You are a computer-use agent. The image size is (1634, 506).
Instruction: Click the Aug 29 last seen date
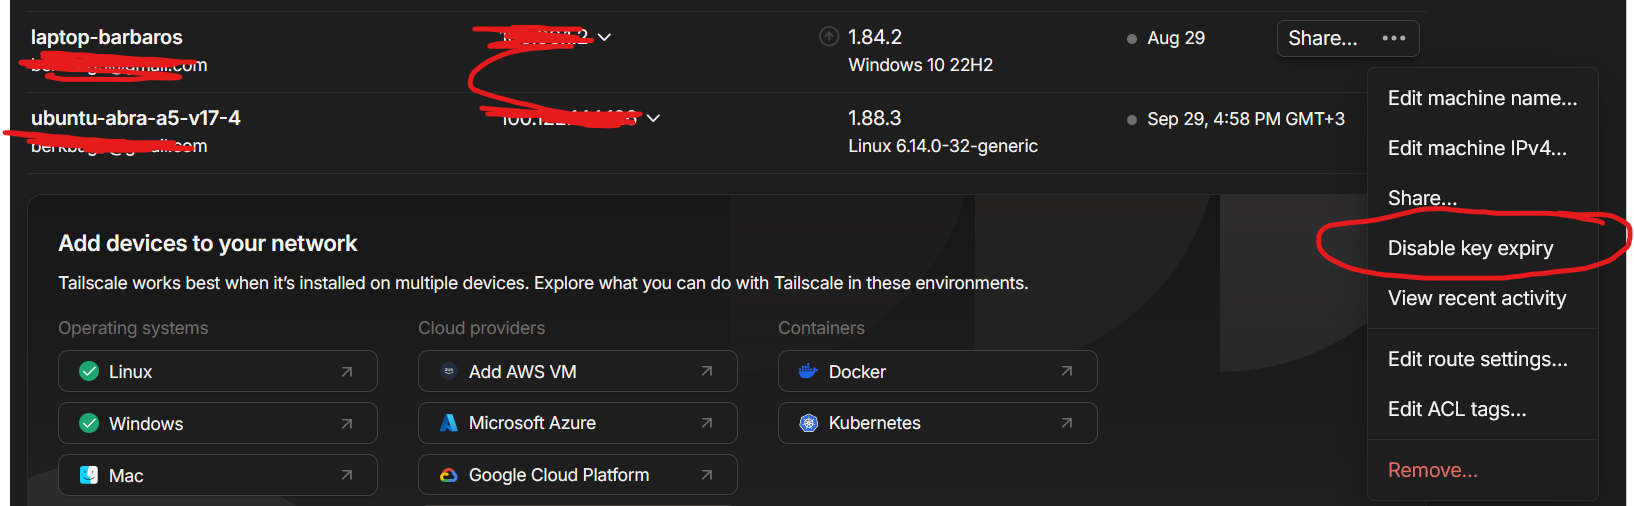pos(1176,38)
